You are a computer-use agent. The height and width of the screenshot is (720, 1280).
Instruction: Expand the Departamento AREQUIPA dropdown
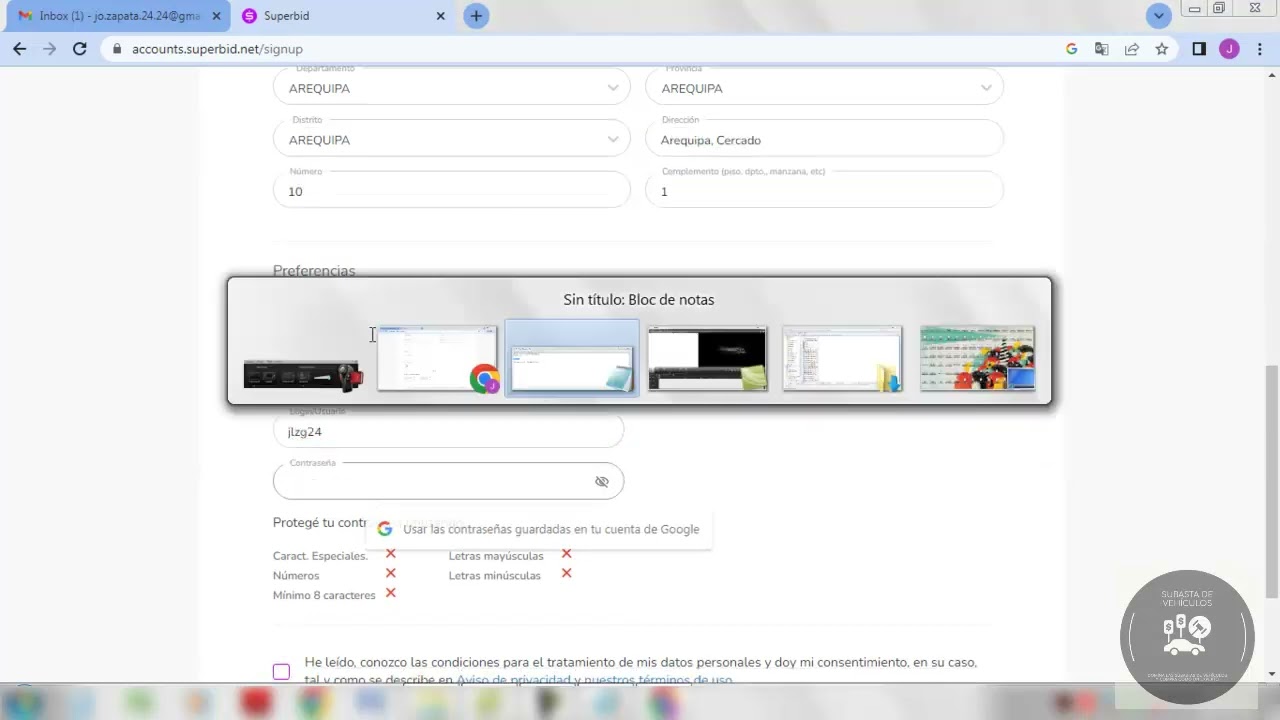coord(452,88)
